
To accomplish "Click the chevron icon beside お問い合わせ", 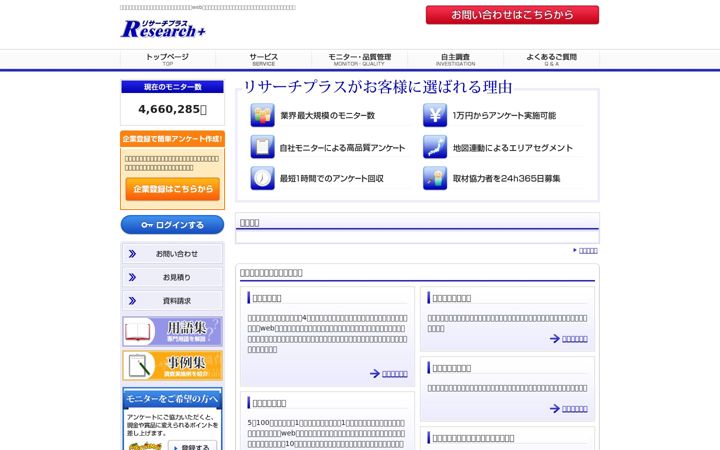I will pyautogui.click(x=132, y=253).
